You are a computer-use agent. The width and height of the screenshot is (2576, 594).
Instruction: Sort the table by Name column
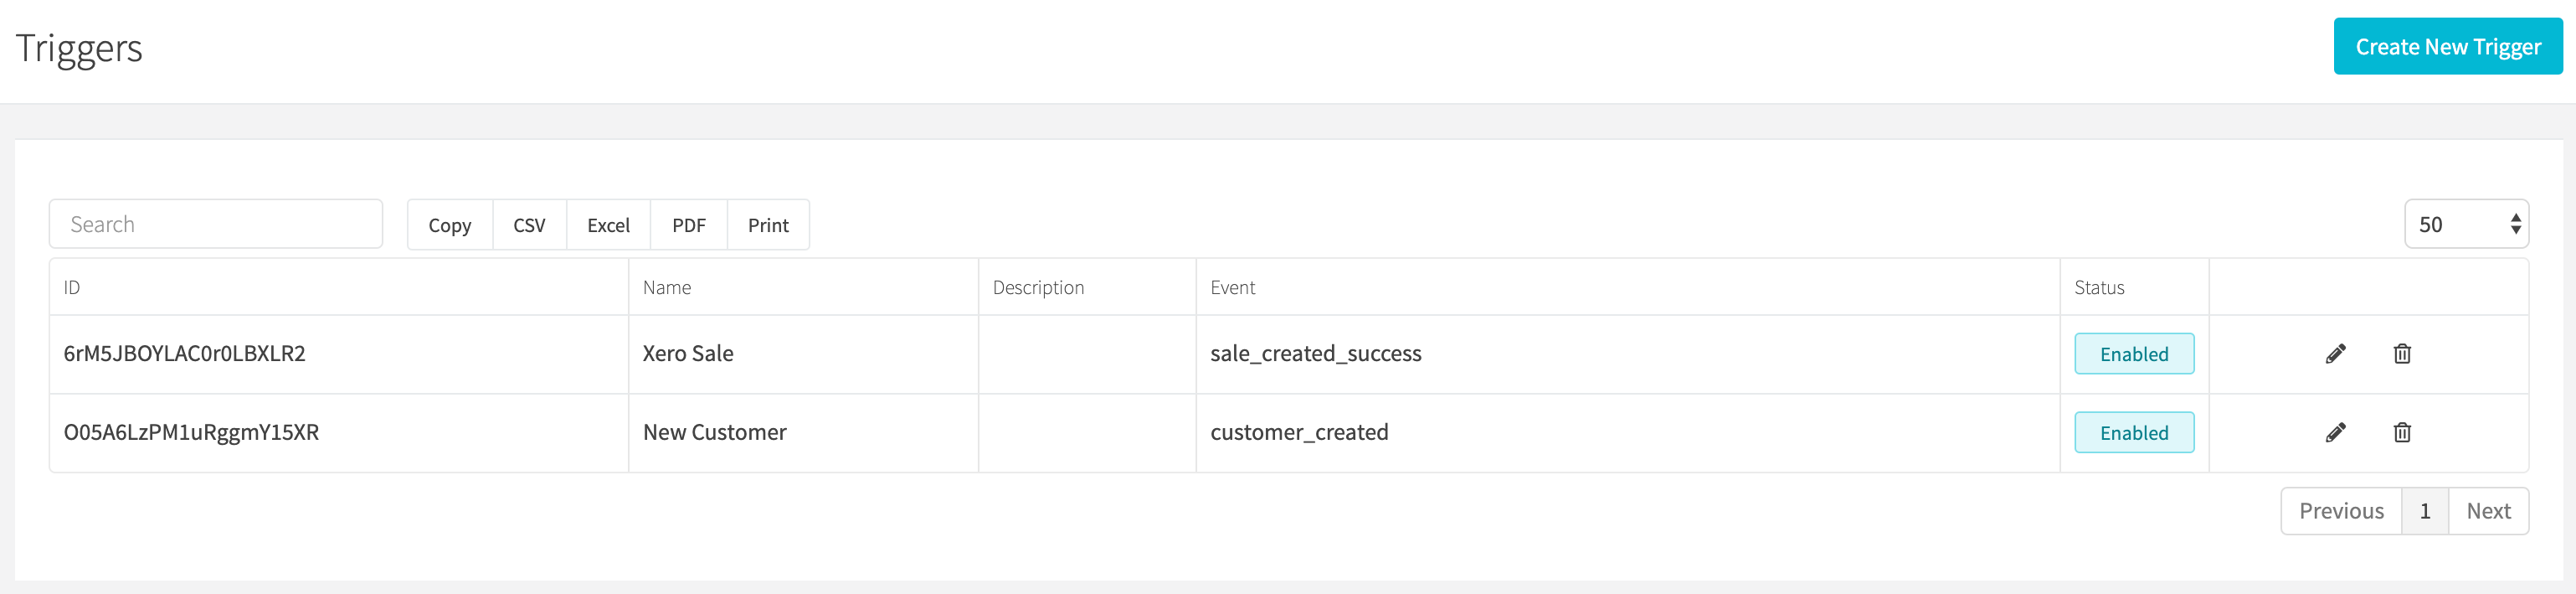[803, 288]
